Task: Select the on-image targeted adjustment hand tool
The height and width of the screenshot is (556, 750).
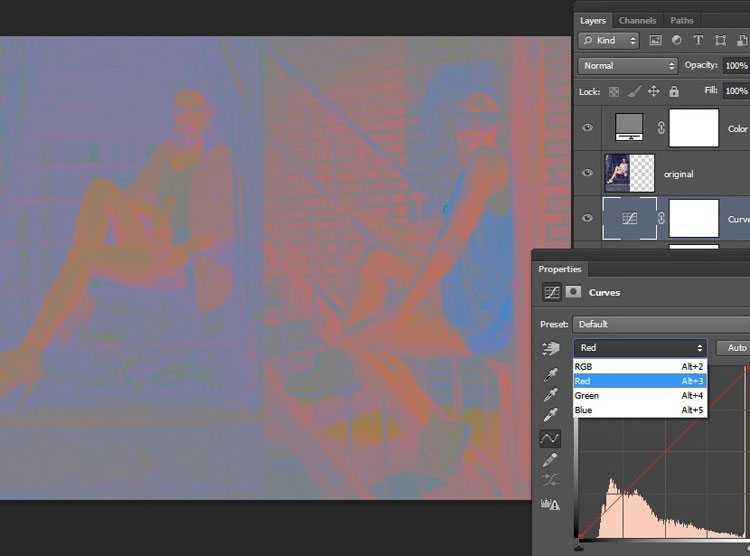Action: coord(550,348)
